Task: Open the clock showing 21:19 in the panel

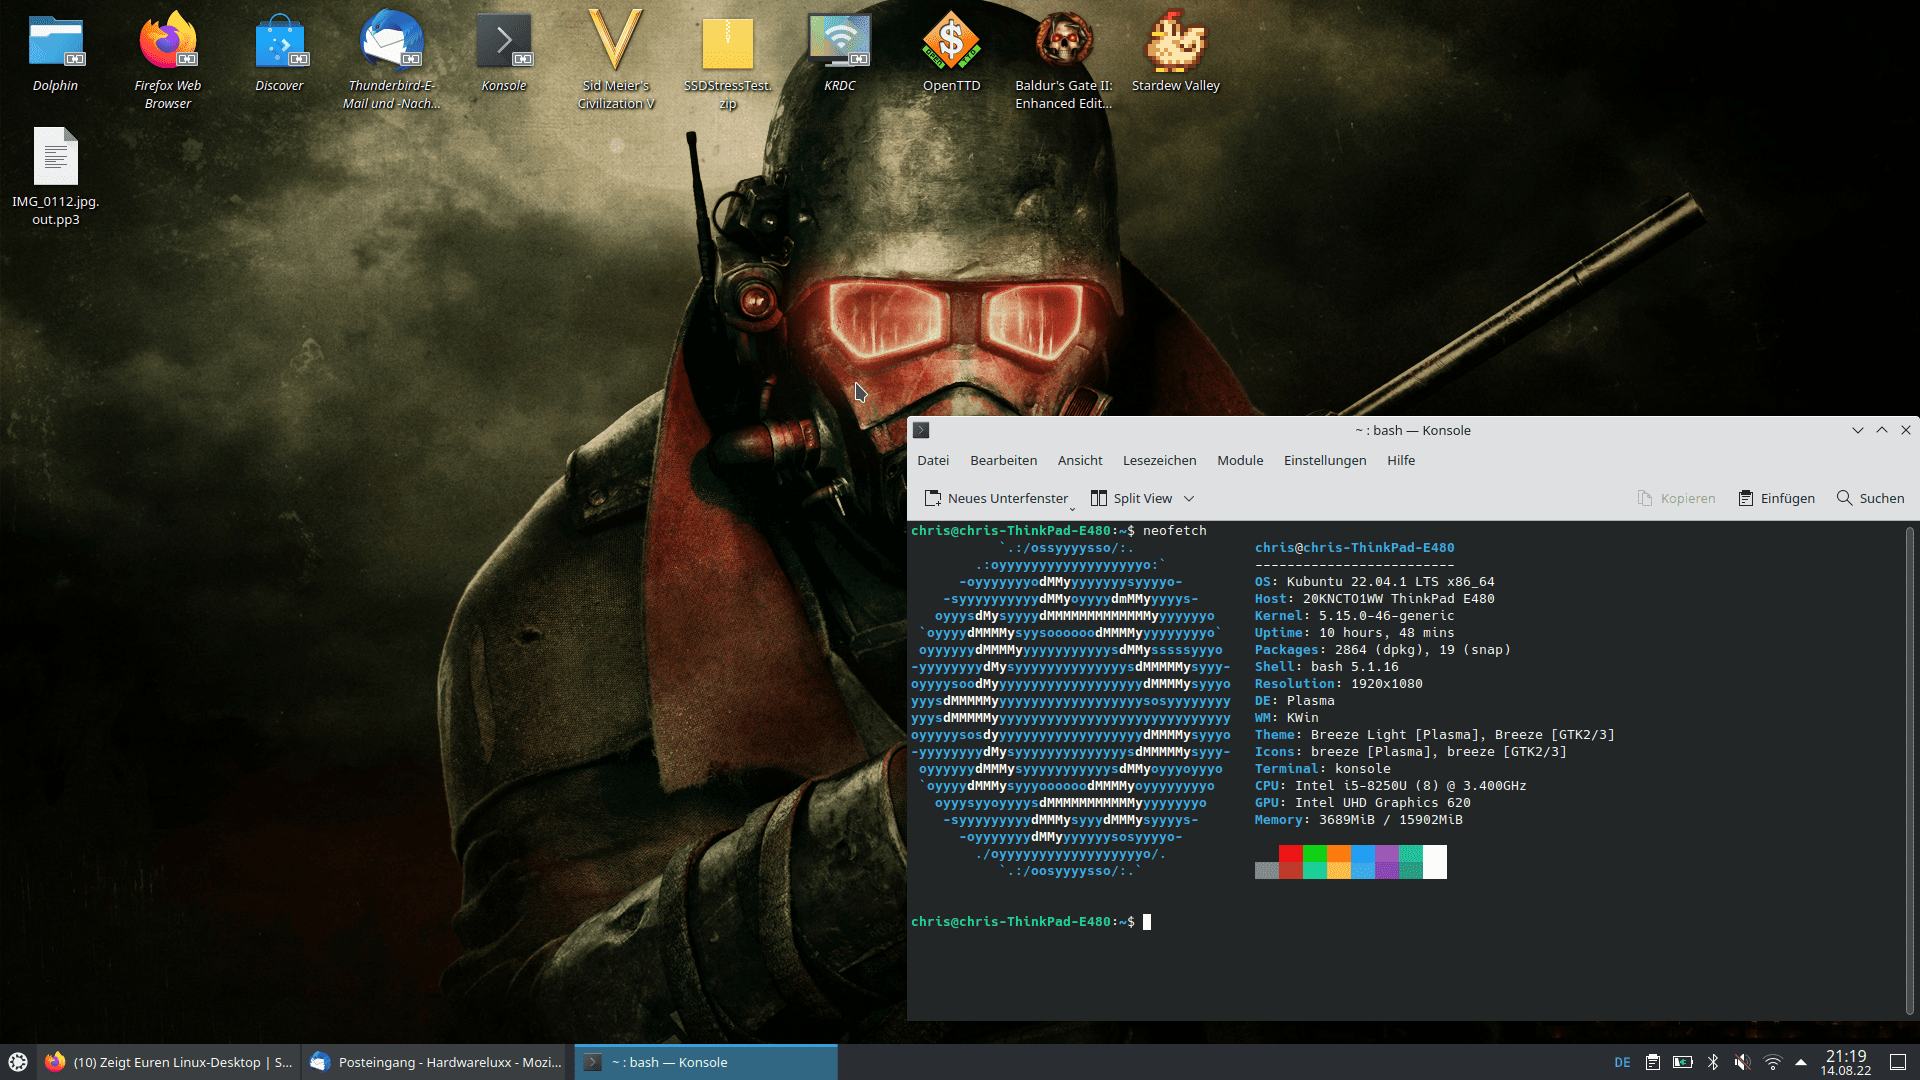Action: coord(1846,1062)
